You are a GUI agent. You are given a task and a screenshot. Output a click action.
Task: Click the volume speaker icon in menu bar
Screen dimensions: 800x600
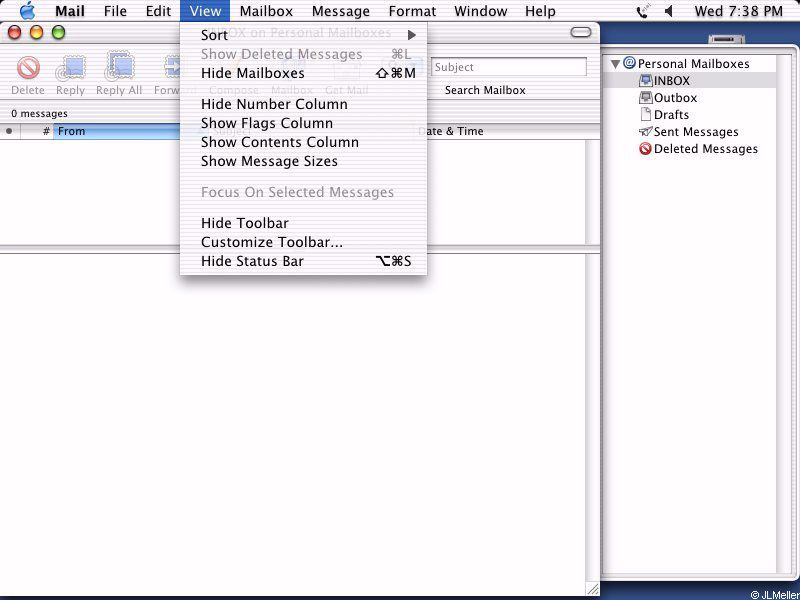click(x=669, y=11)
